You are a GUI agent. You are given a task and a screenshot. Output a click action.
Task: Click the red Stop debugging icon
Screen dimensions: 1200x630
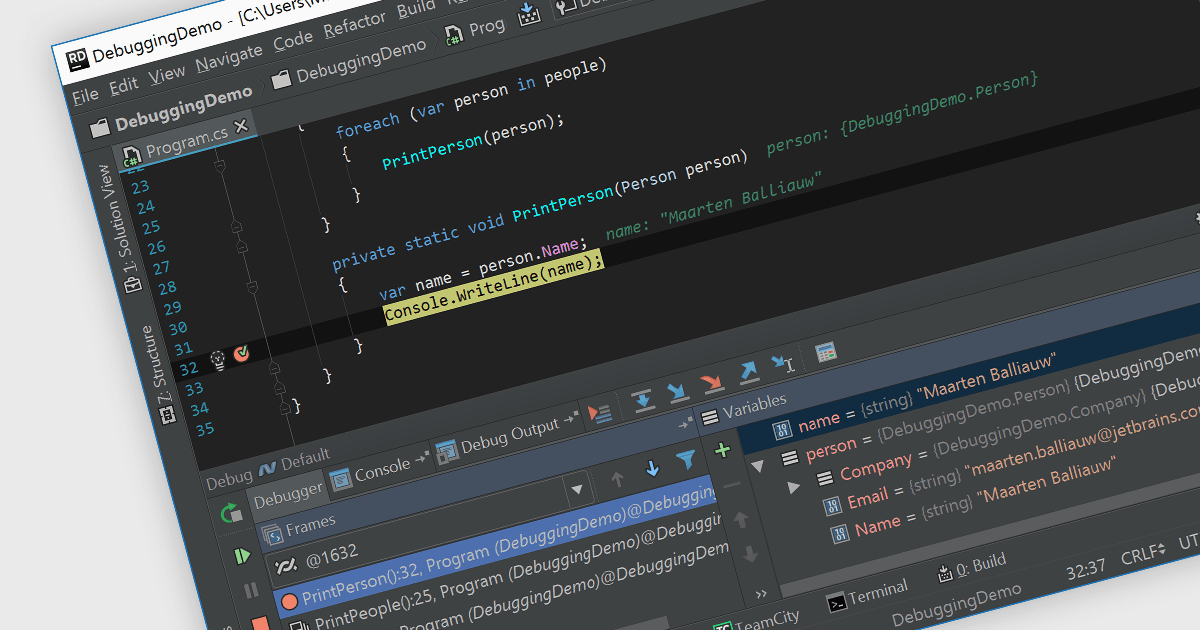[x=261, y=623]
